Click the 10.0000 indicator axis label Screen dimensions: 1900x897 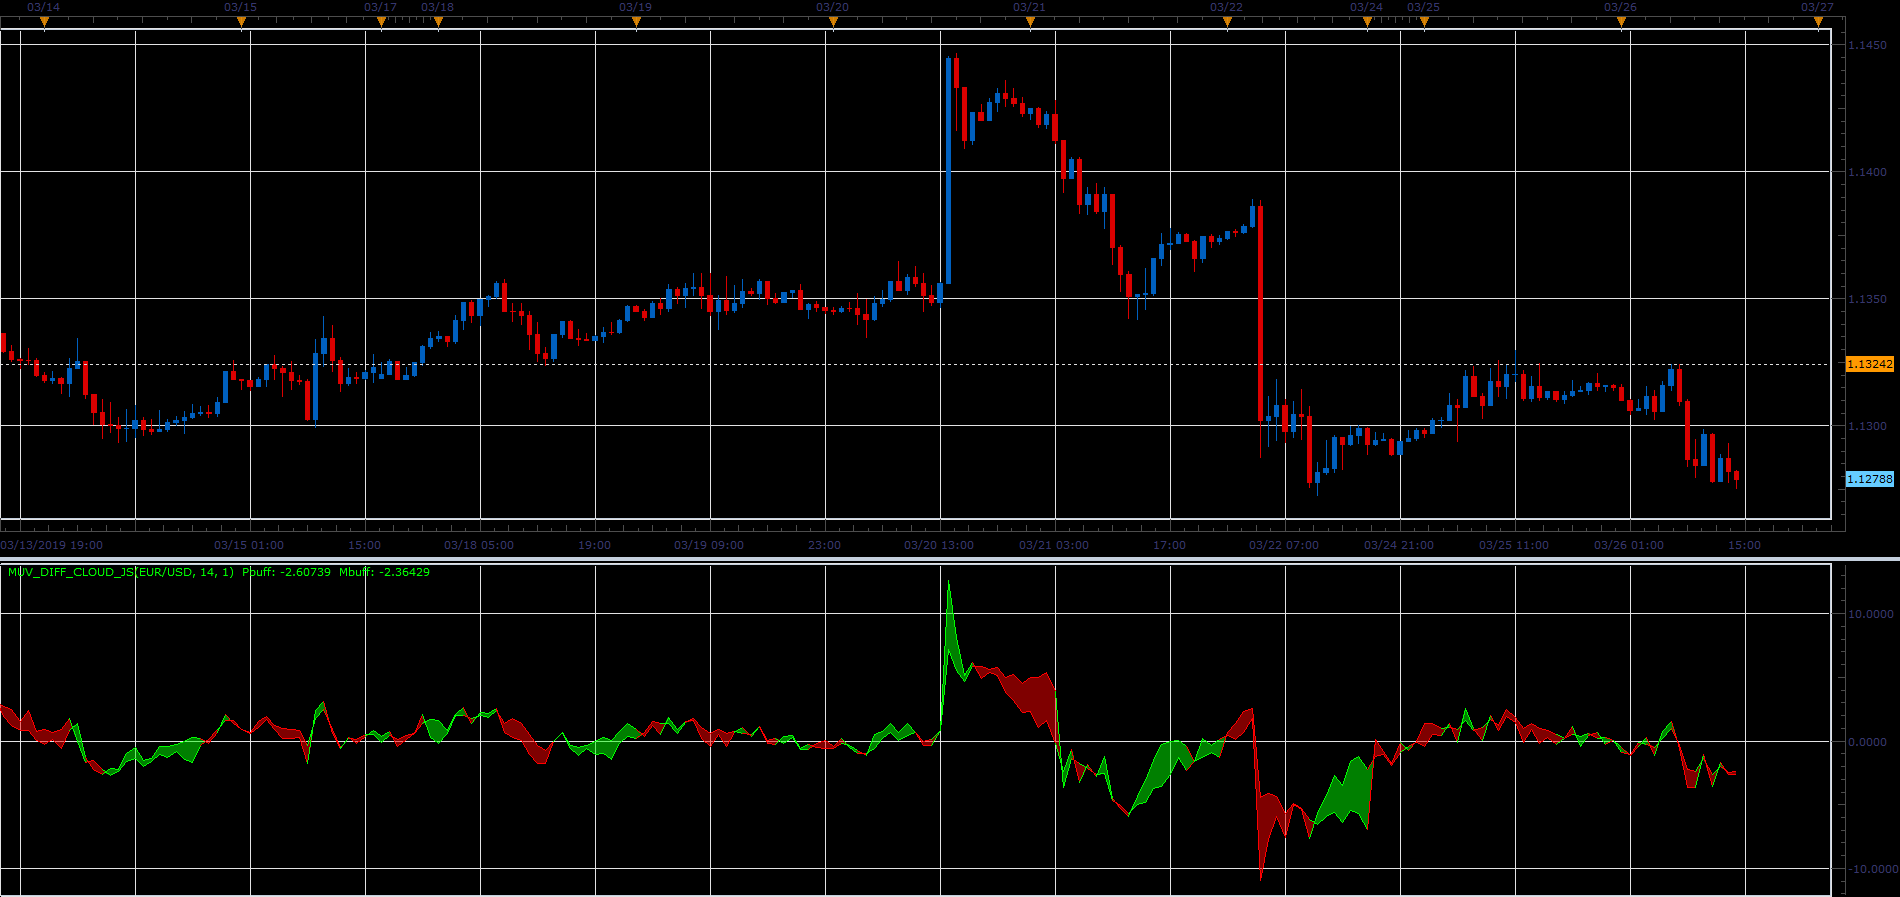(x=1870, y=614)
